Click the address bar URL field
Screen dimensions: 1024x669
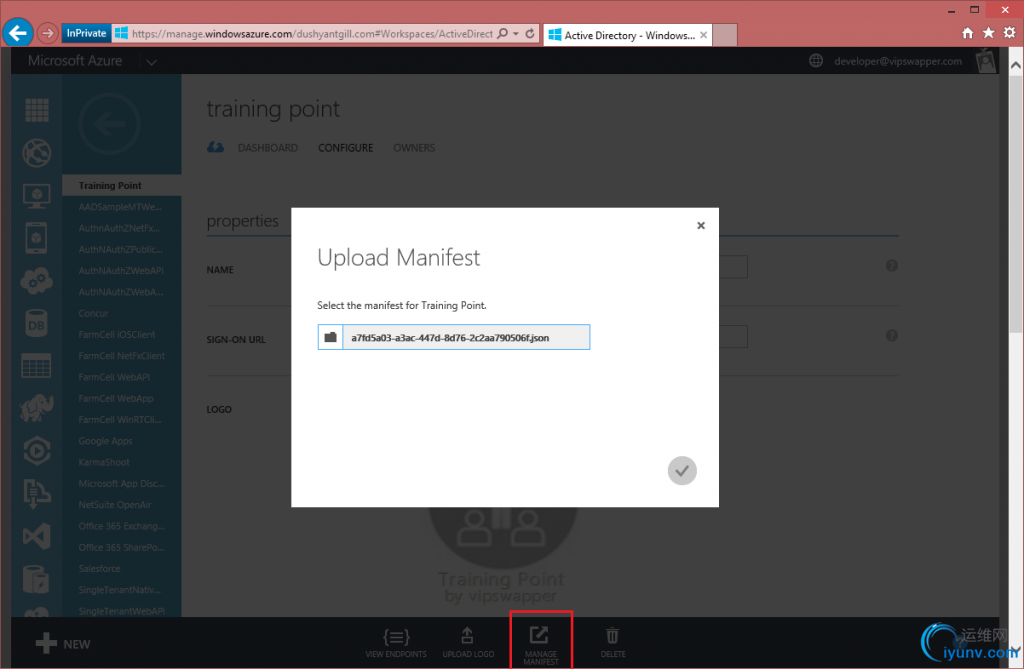pyautogui.click(x=312, y=33)
